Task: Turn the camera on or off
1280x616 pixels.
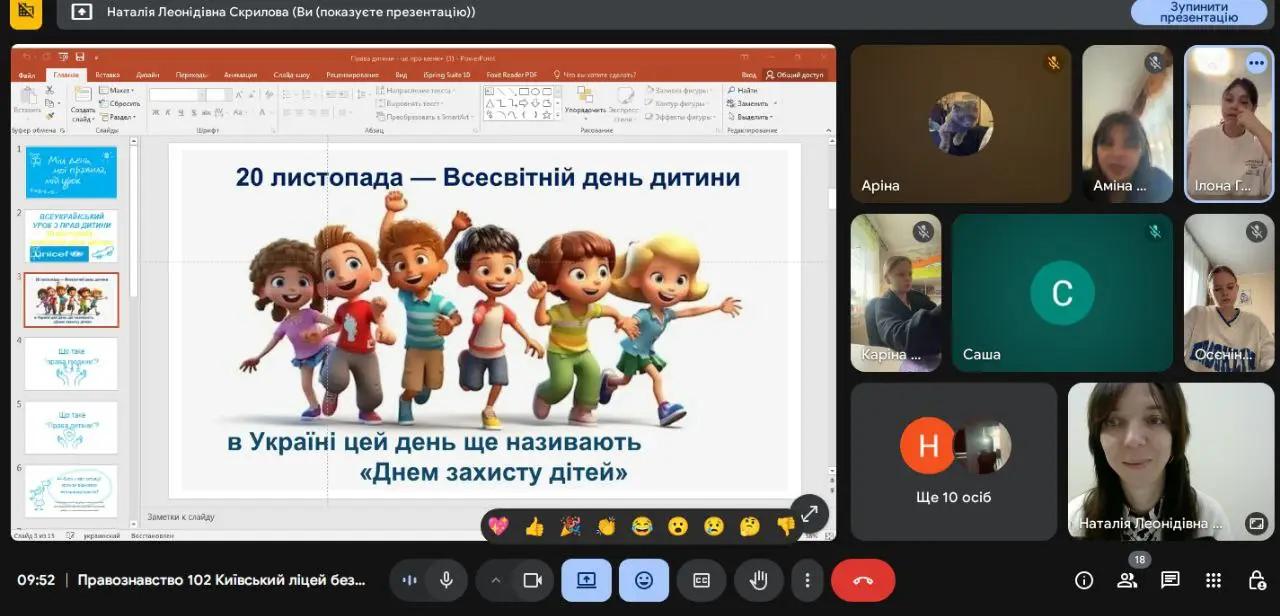Action: coord(532,580)
